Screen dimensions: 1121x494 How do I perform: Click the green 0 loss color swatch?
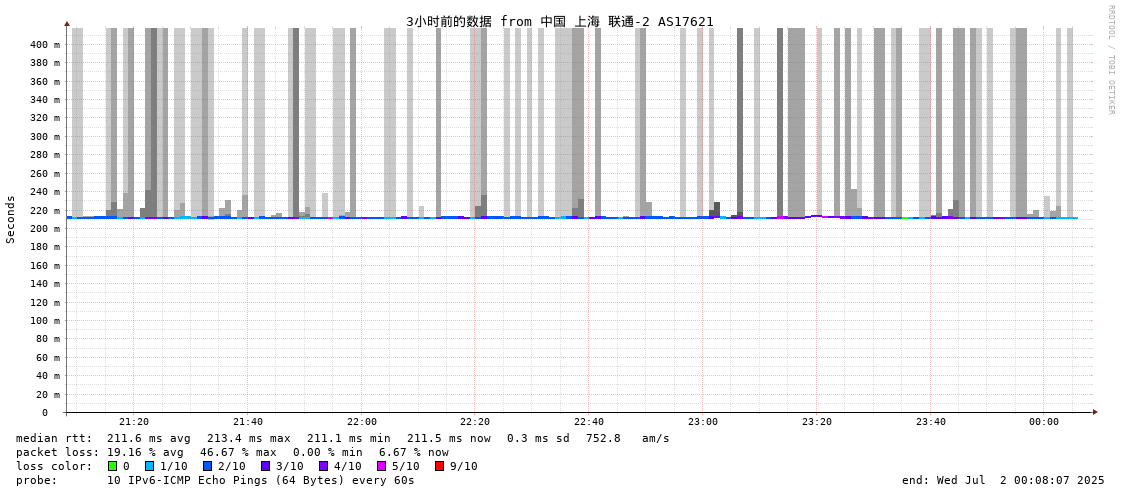[112, 466]
